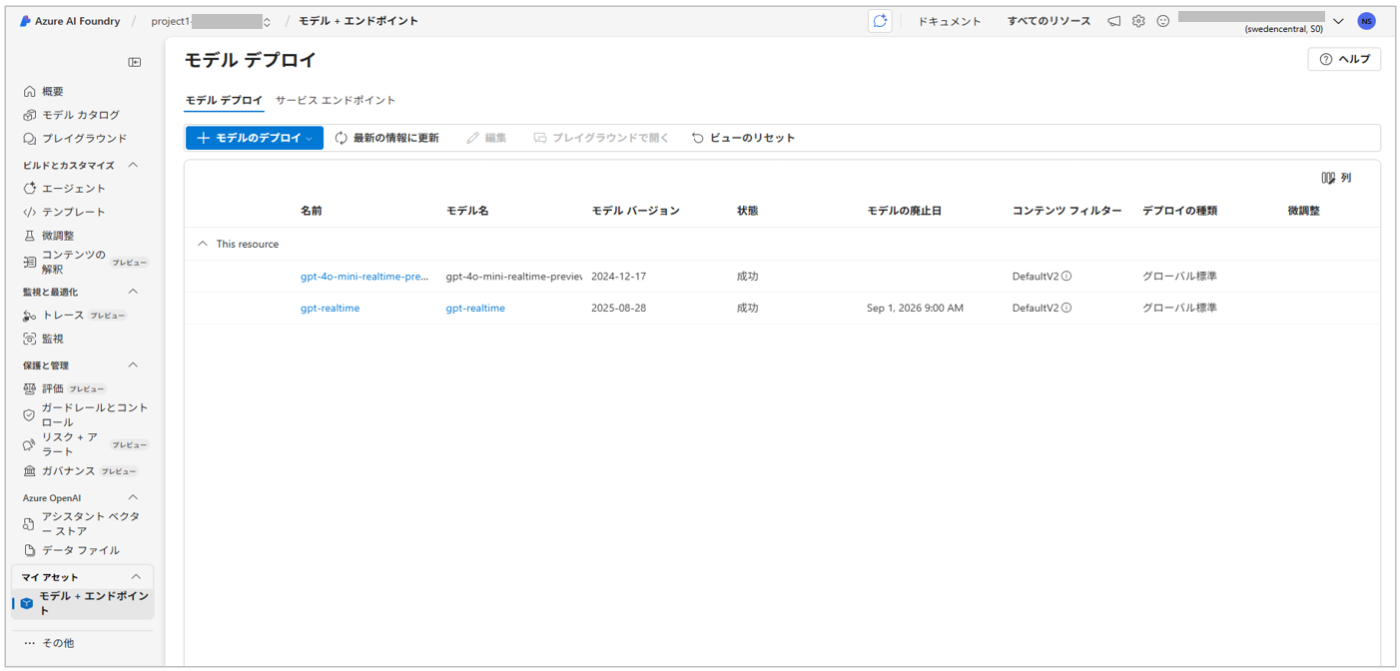Show info for gpt-realtime DefaultV2 filter

tap(1067, 308)
